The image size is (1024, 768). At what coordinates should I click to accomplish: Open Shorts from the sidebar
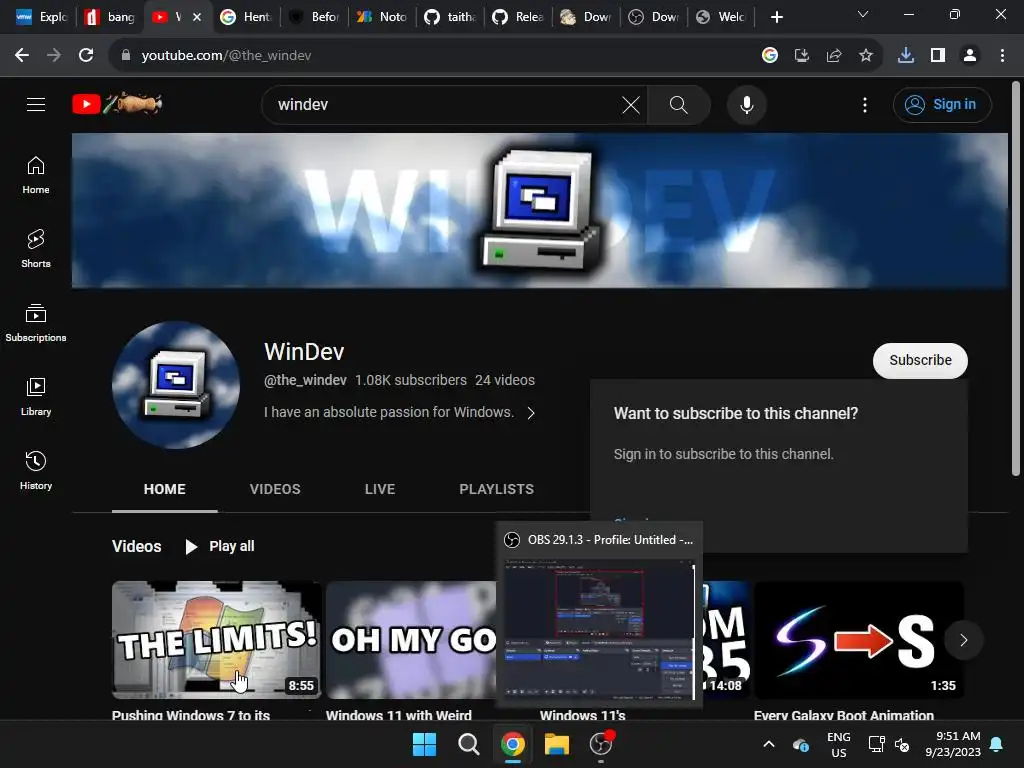pos(36,249)
